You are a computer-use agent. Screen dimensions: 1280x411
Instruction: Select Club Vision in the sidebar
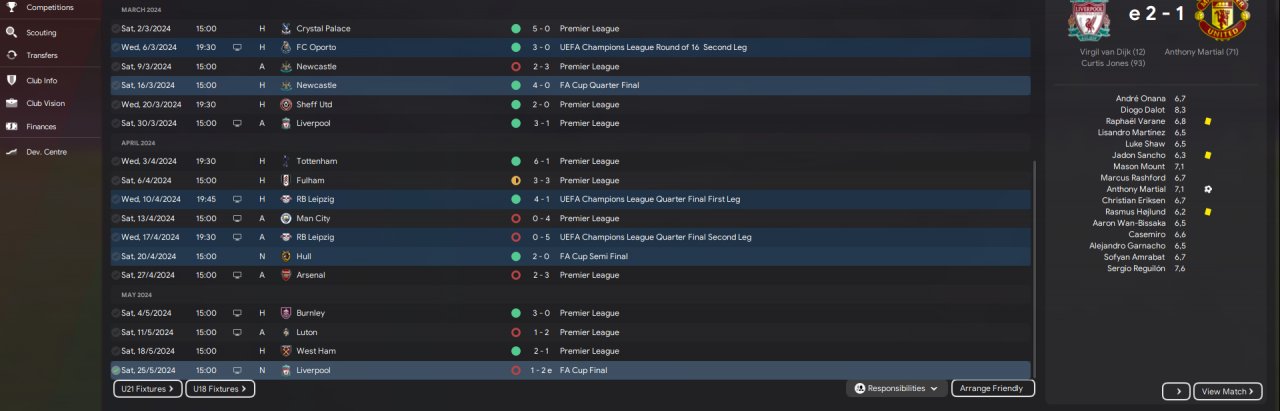[45, 103]
